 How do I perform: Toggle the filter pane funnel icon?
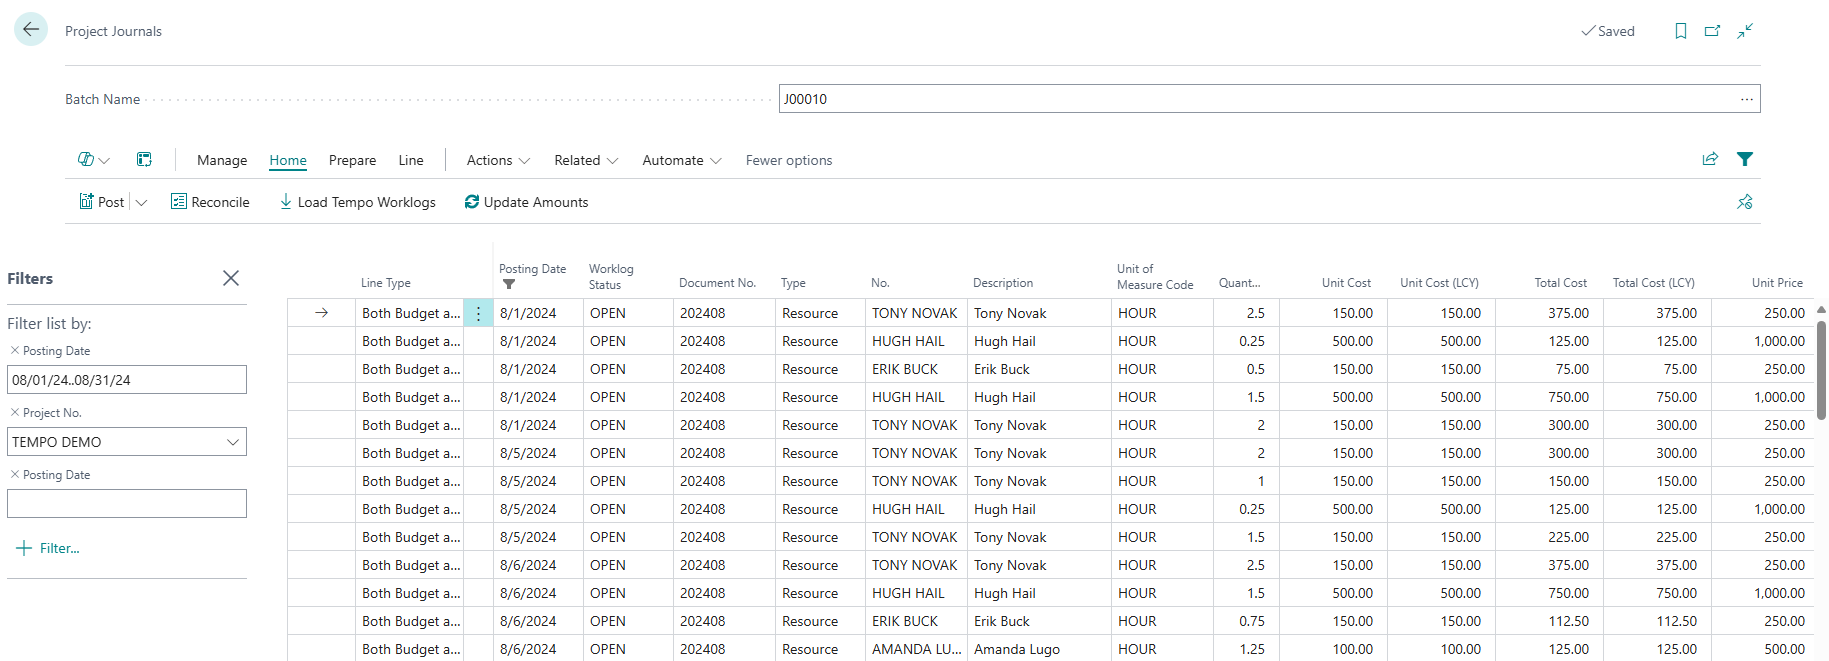coord(1745,159)
